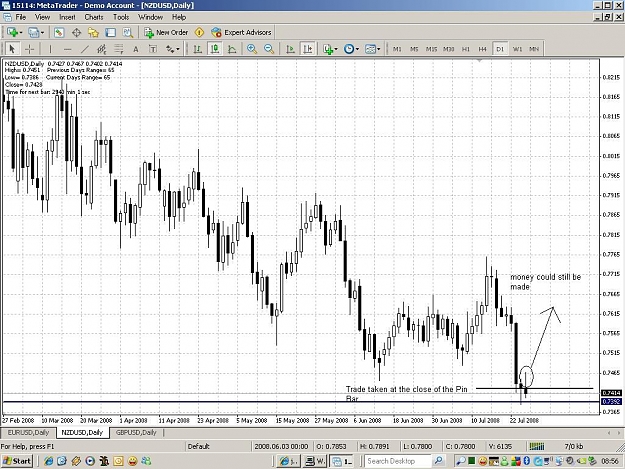
Task: Select the Equidistant Channel tool
Action: (x=102, y=49)
